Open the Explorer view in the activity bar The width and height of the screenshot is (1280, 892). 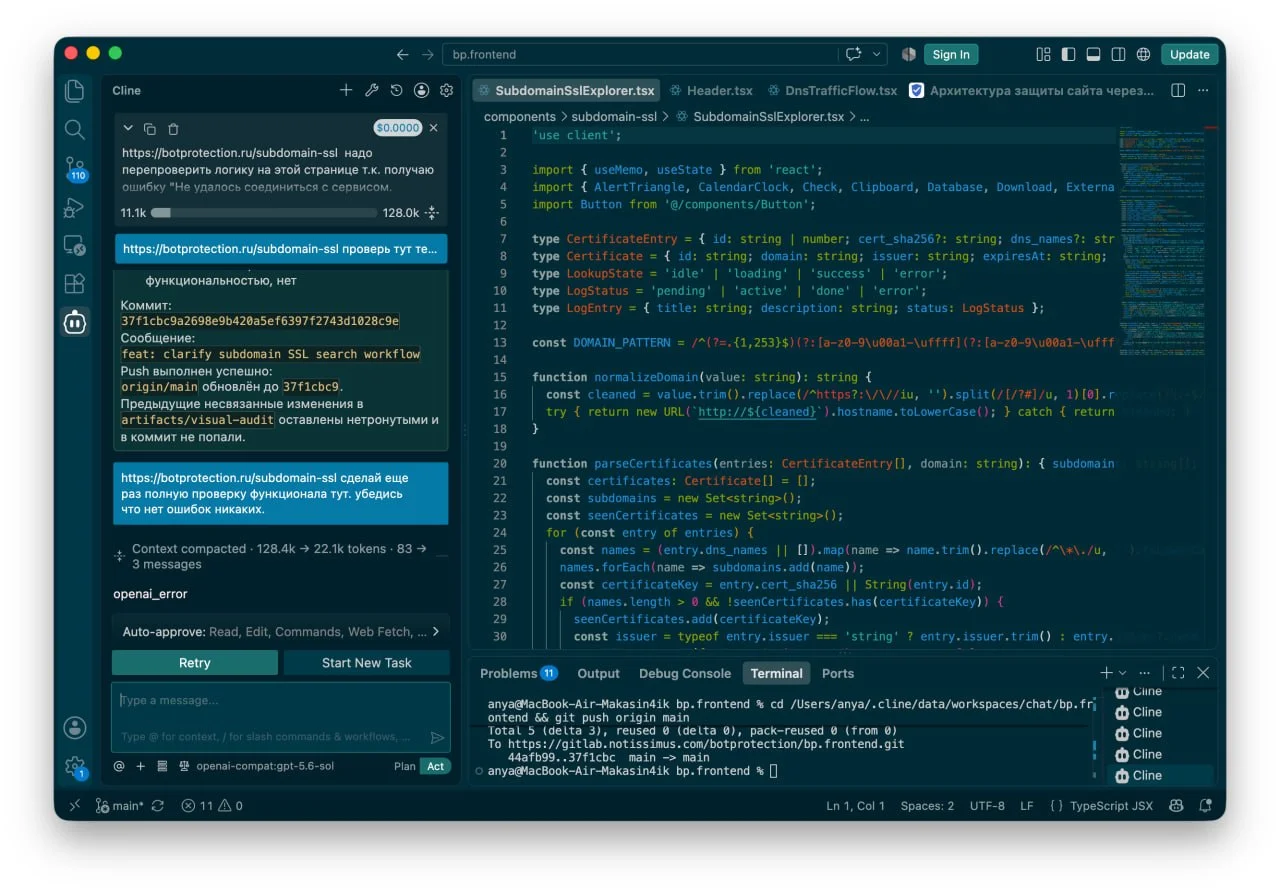pyautogui.click(x=75, y=91)
